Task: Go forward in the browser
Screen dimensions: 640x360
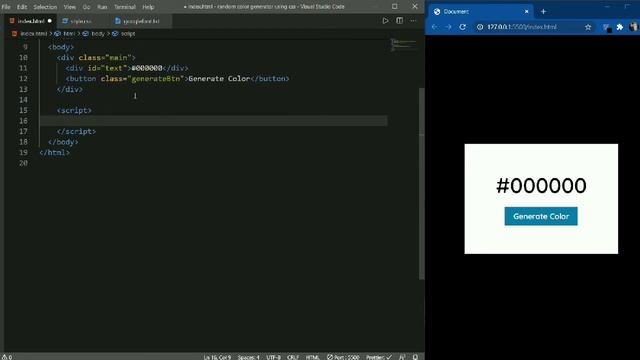Action: click(x=448, y=27)
